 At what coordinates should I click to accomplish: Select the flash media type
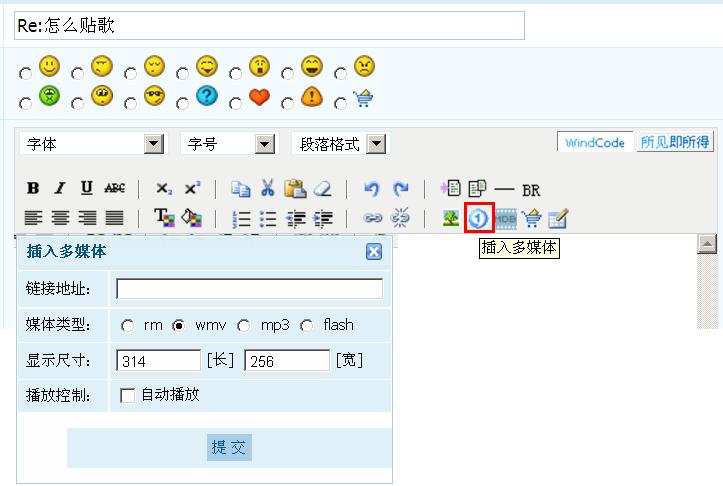306,325
